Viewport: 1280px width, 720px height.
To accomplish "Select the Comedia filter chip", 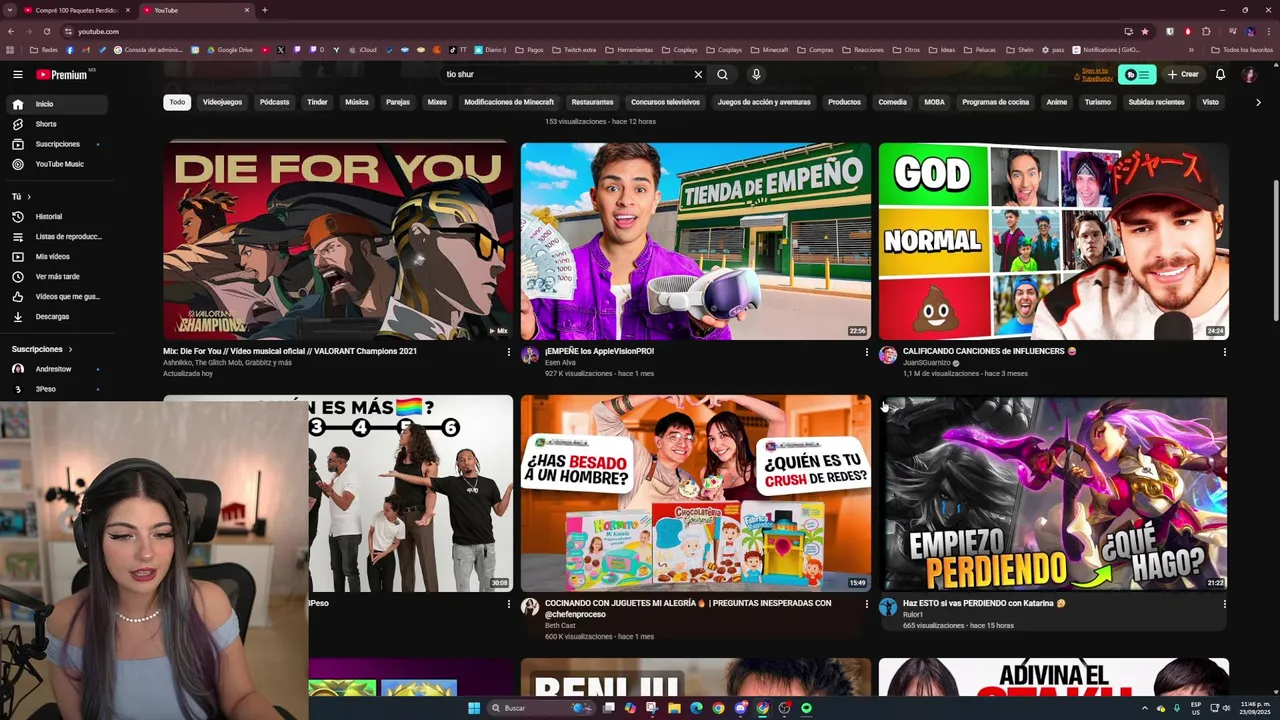I will click(892, 102).
